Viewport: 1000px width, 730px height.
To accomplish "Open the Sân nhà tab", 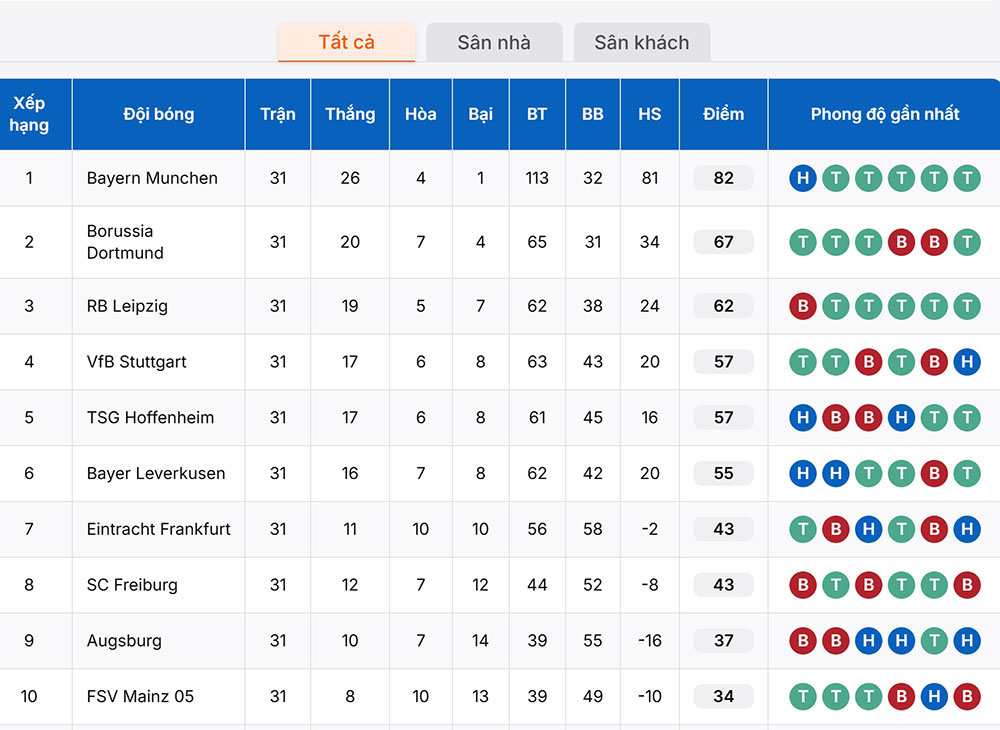I will coord(494,42).
